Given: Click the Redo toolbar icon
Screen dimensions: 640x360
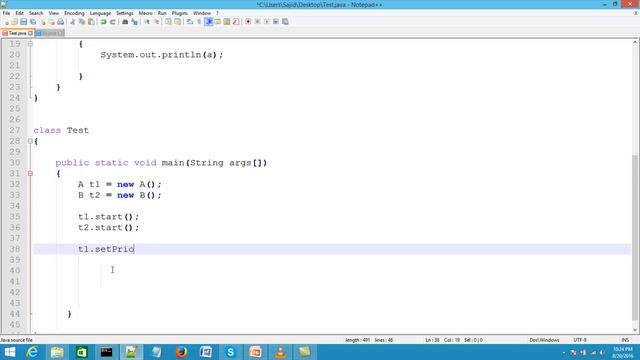Looking at the screenshot, I should (113, 22).
